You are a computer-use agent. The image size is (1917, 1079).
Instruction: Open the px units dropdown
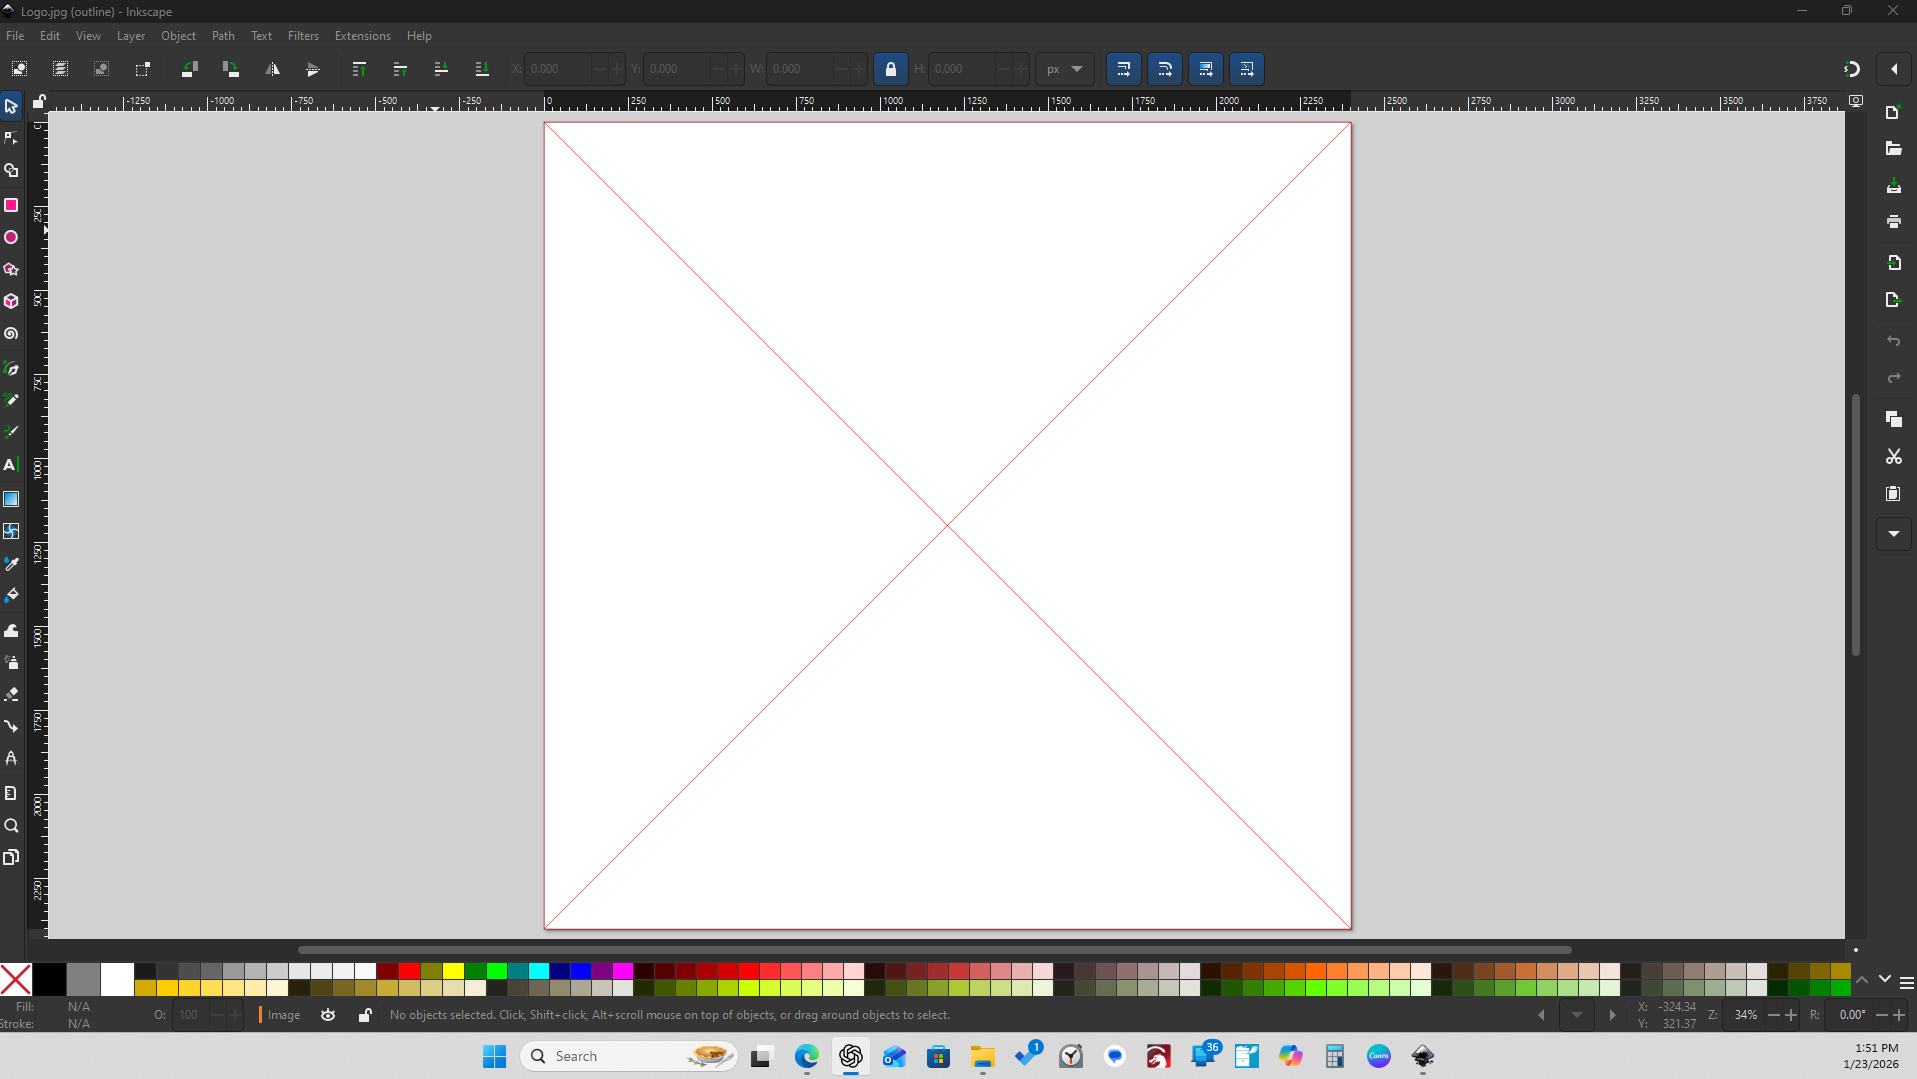pyautogui.click(x=1064, y=69)
